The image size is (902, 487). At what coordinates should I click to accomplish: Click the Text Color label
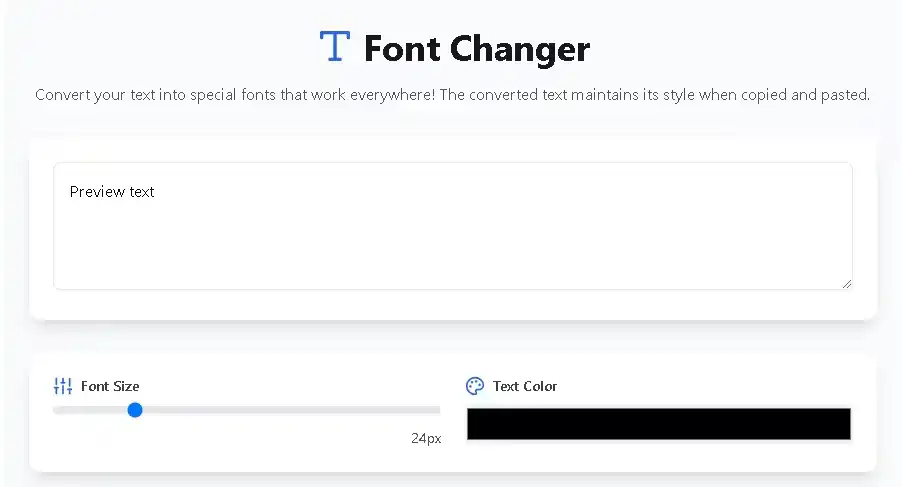(x=524, y=386)
